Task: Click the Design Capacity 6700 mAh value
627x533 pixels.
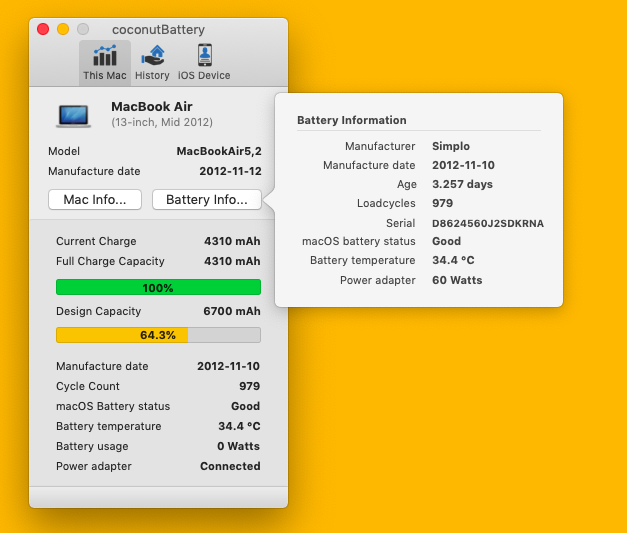Action: [231, 311]
